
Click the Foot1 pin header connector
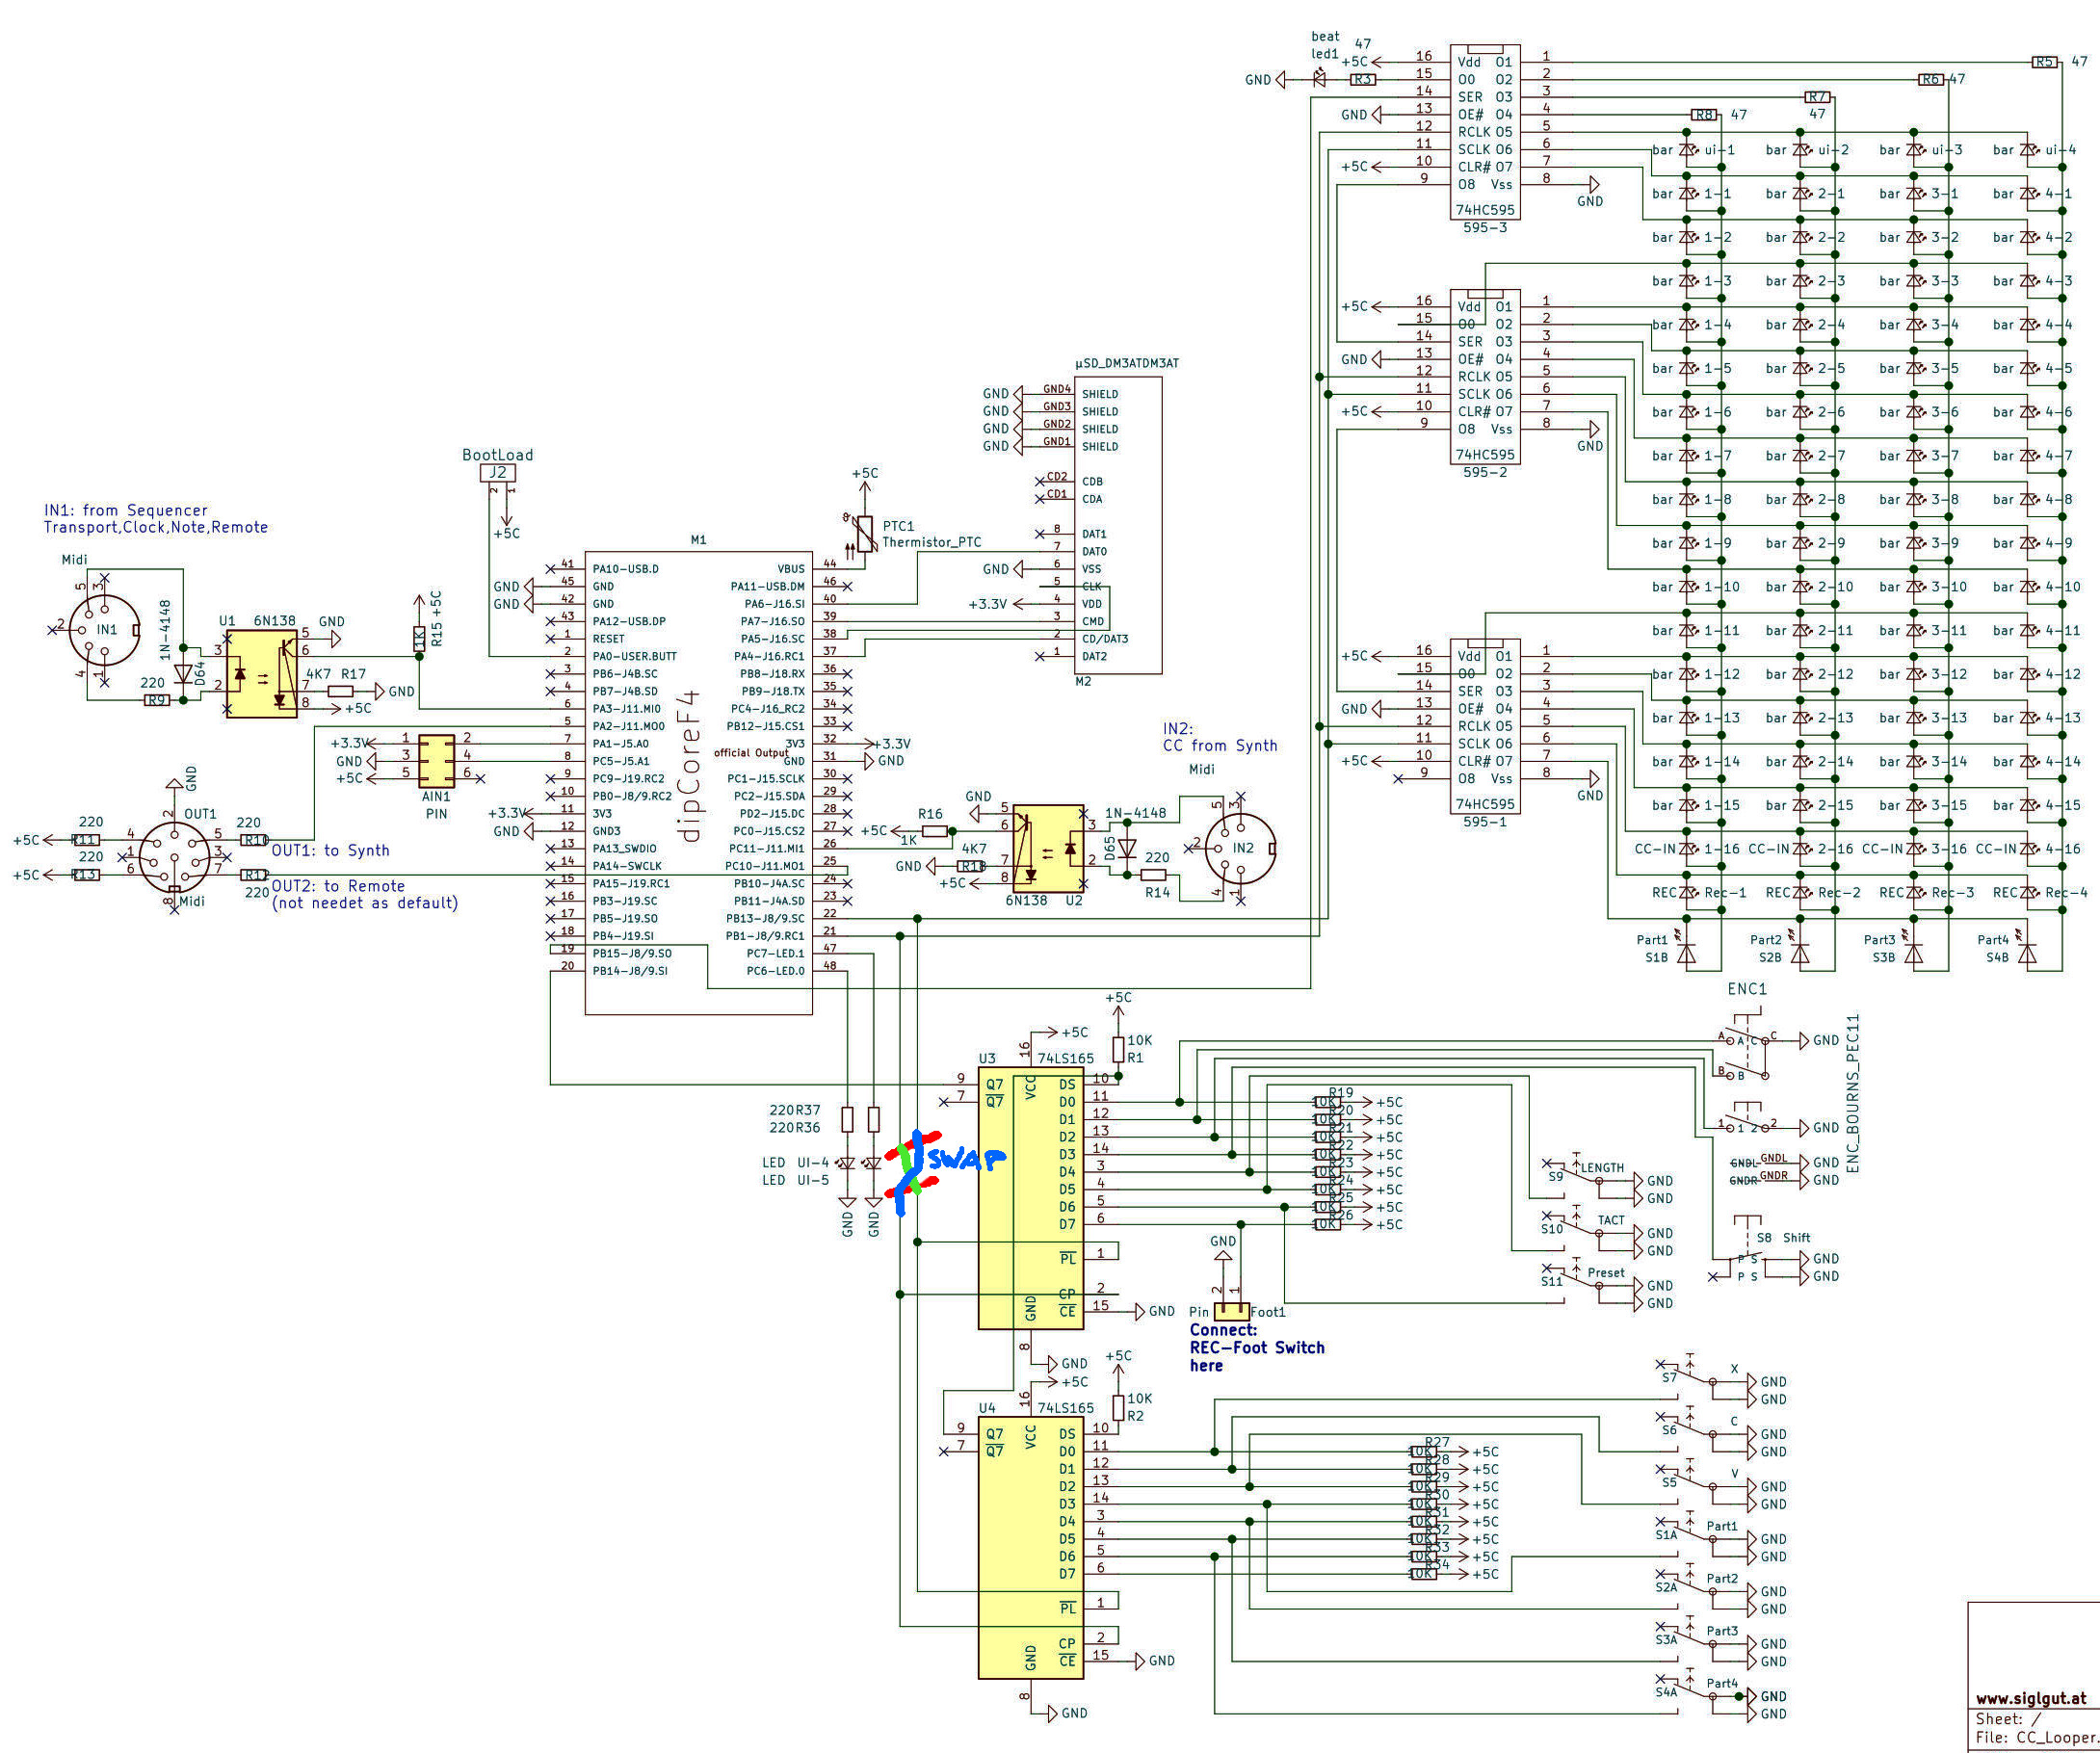1231,1310
